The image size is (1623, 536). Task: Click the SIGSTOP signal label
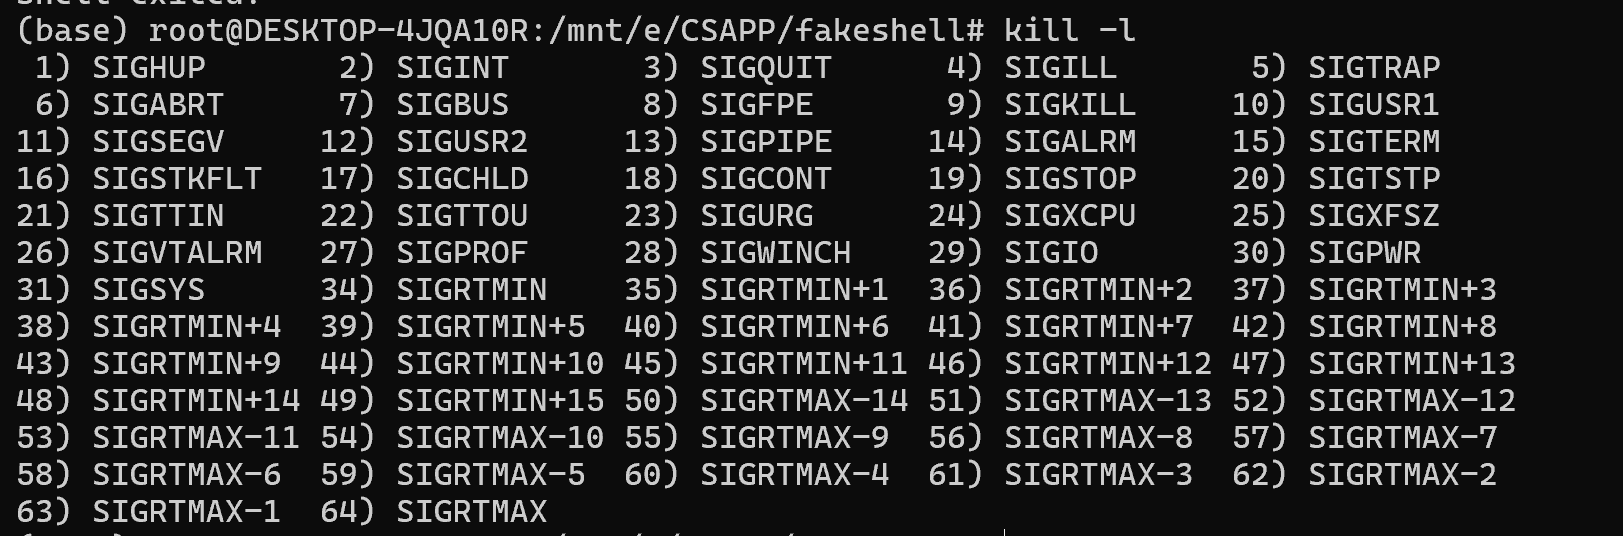click(1070, 178)
